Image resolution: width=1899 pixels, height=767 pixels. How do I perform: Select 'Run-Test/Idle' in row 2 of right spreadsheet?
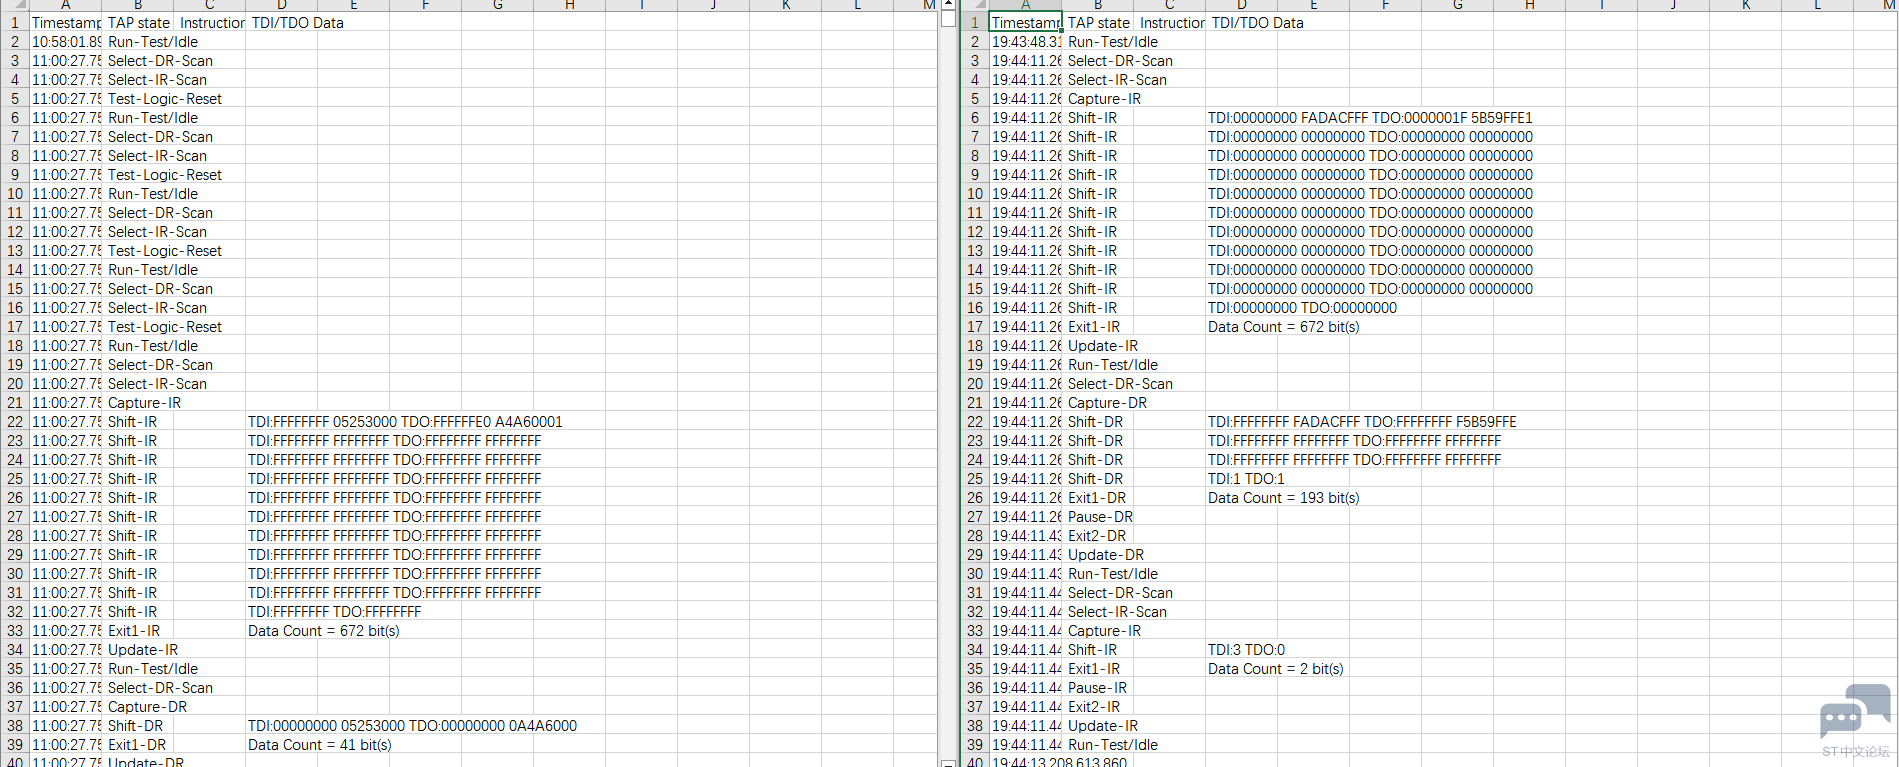coord(1113,41)
